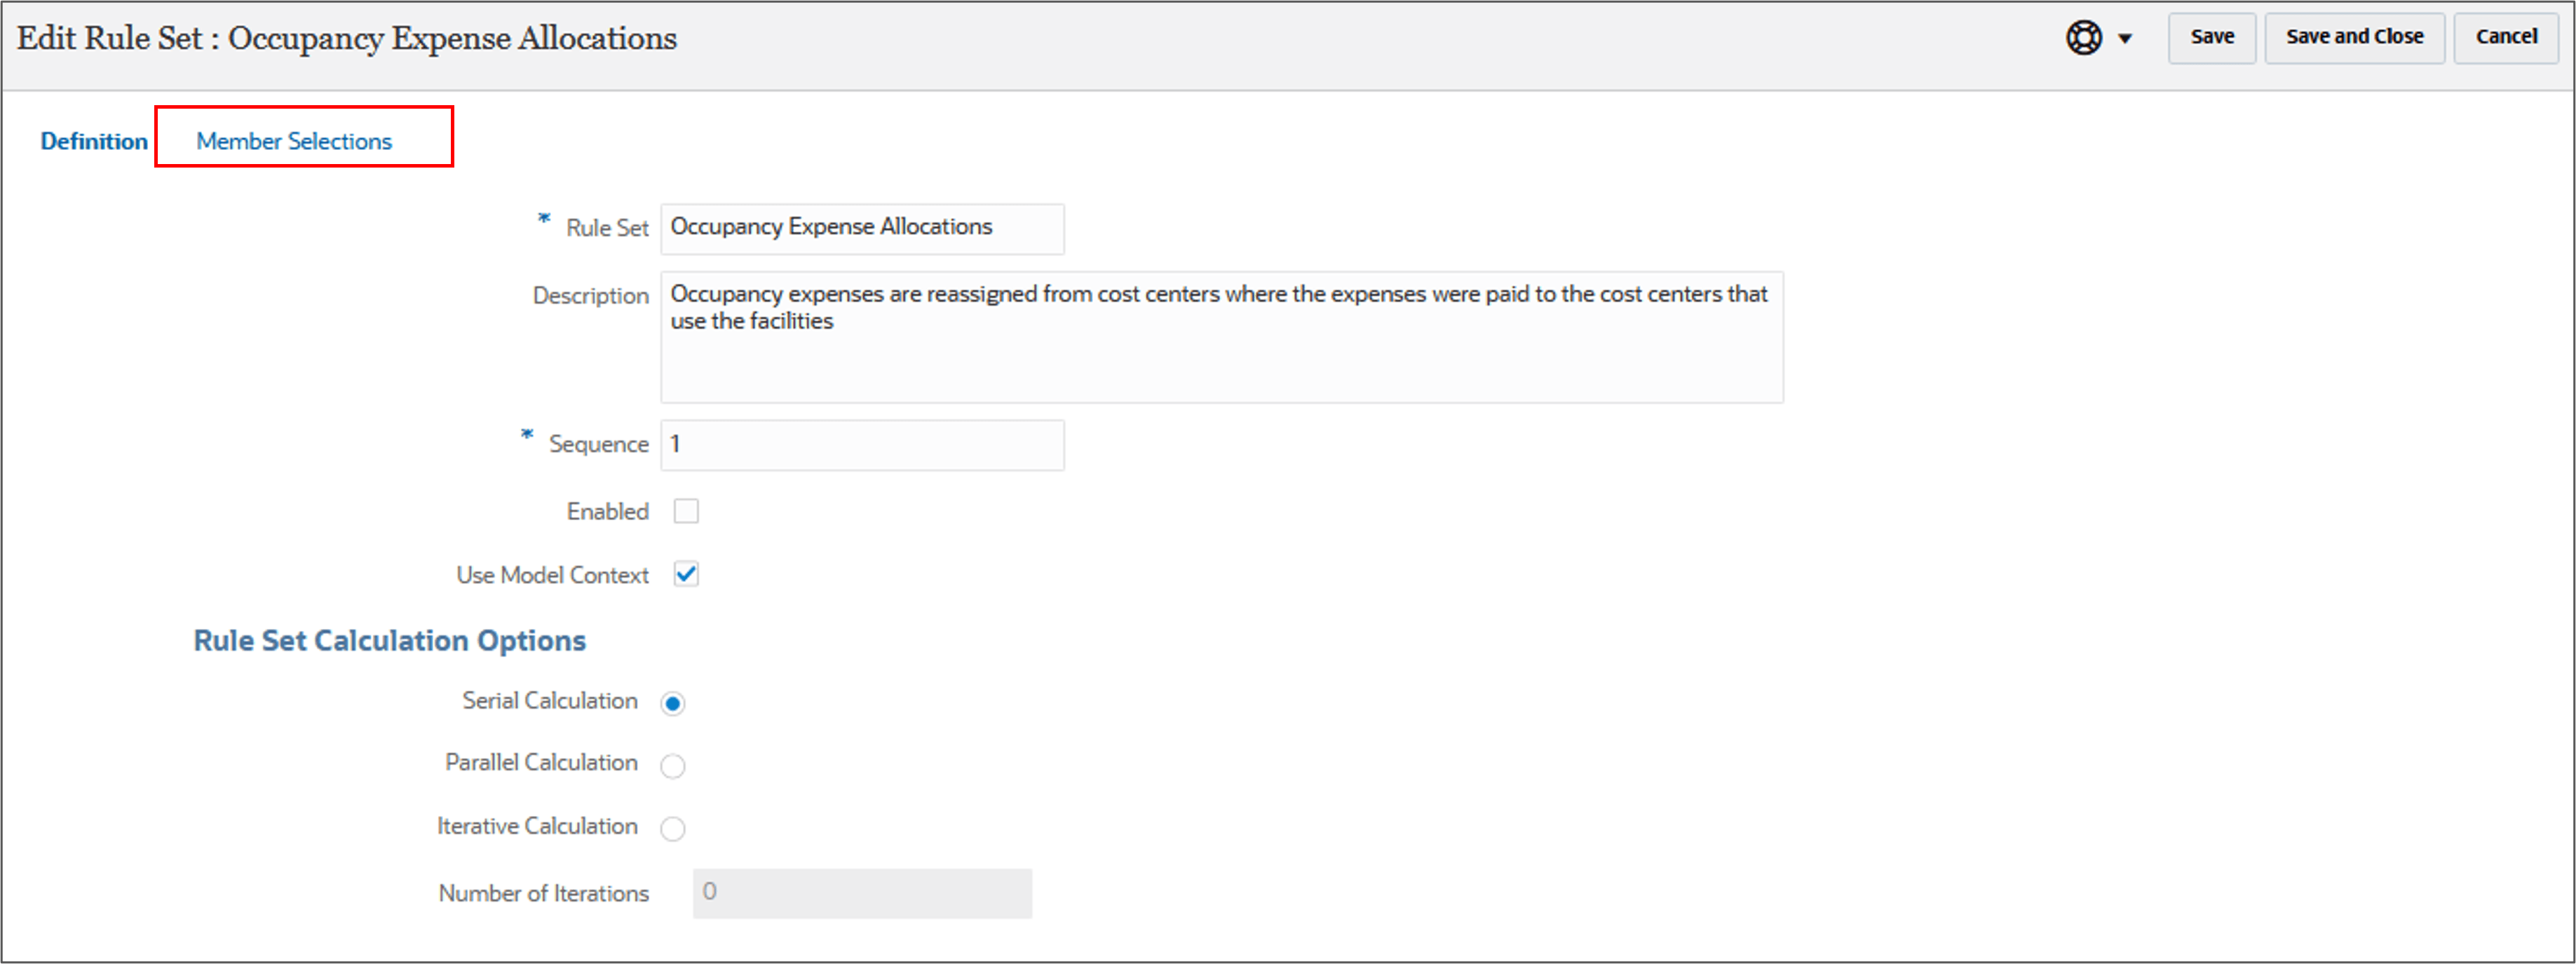This screenshot has width=2576, height=964.
Task: Uncheck Use Model Context
Action: [686, 574]
